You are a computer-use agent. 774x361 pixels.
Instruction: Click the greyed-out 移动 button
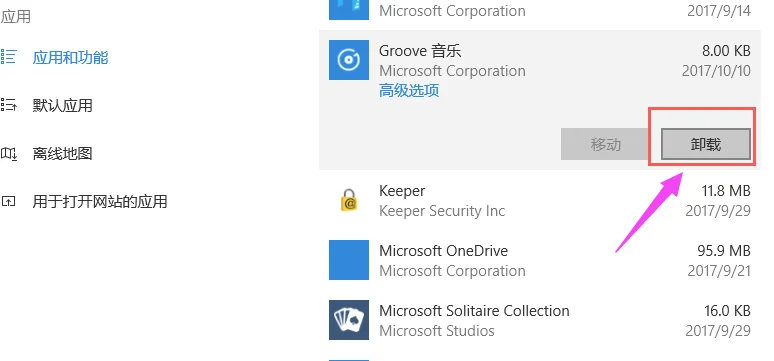[x=605, y=144]
